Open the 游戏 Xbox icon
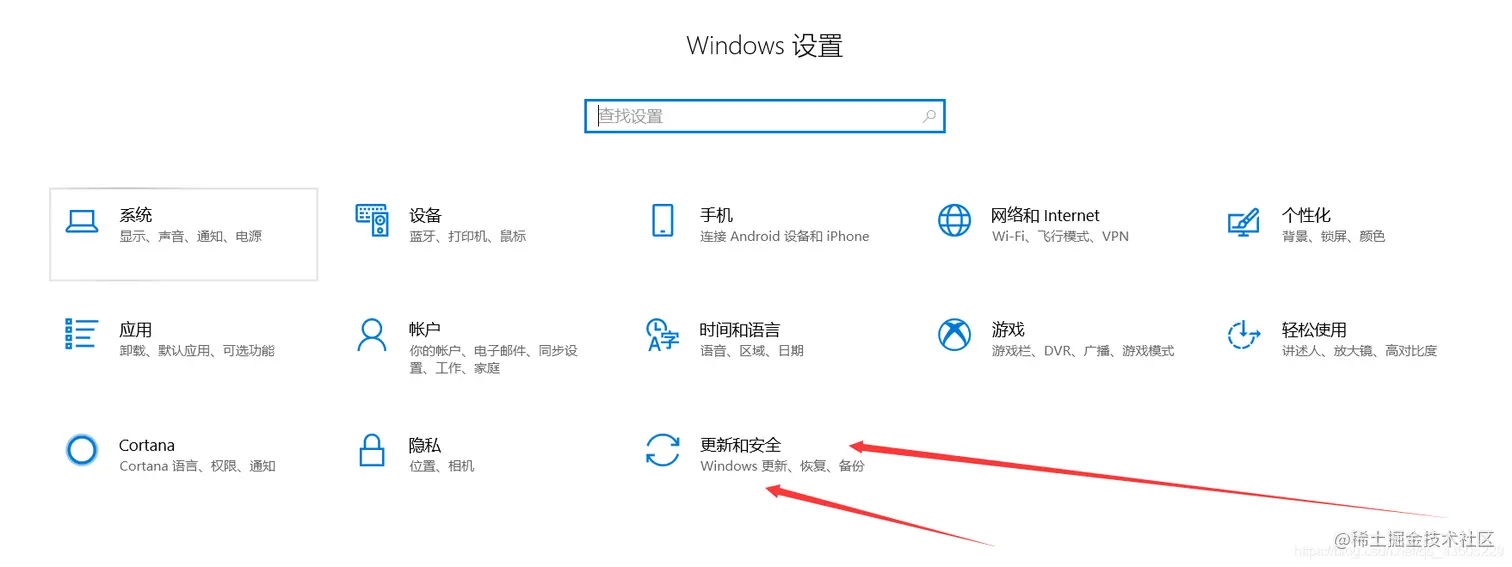 (954, 335)
